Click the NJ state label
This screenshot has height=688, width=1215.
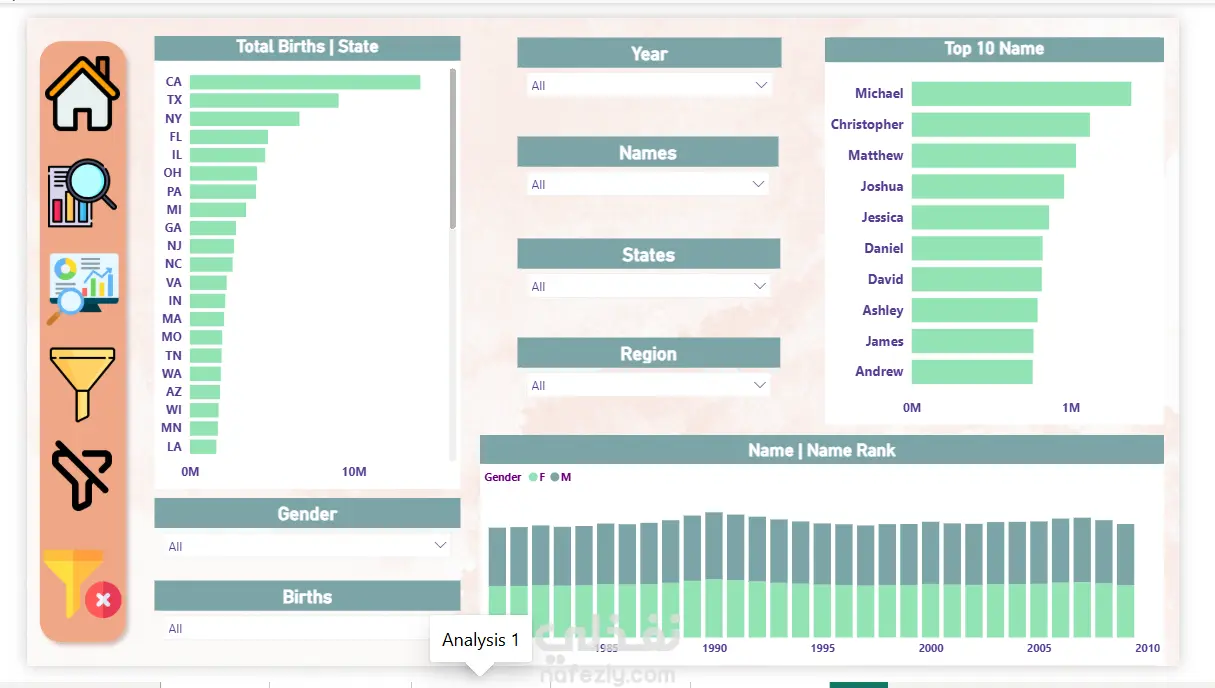click(175, 246)
